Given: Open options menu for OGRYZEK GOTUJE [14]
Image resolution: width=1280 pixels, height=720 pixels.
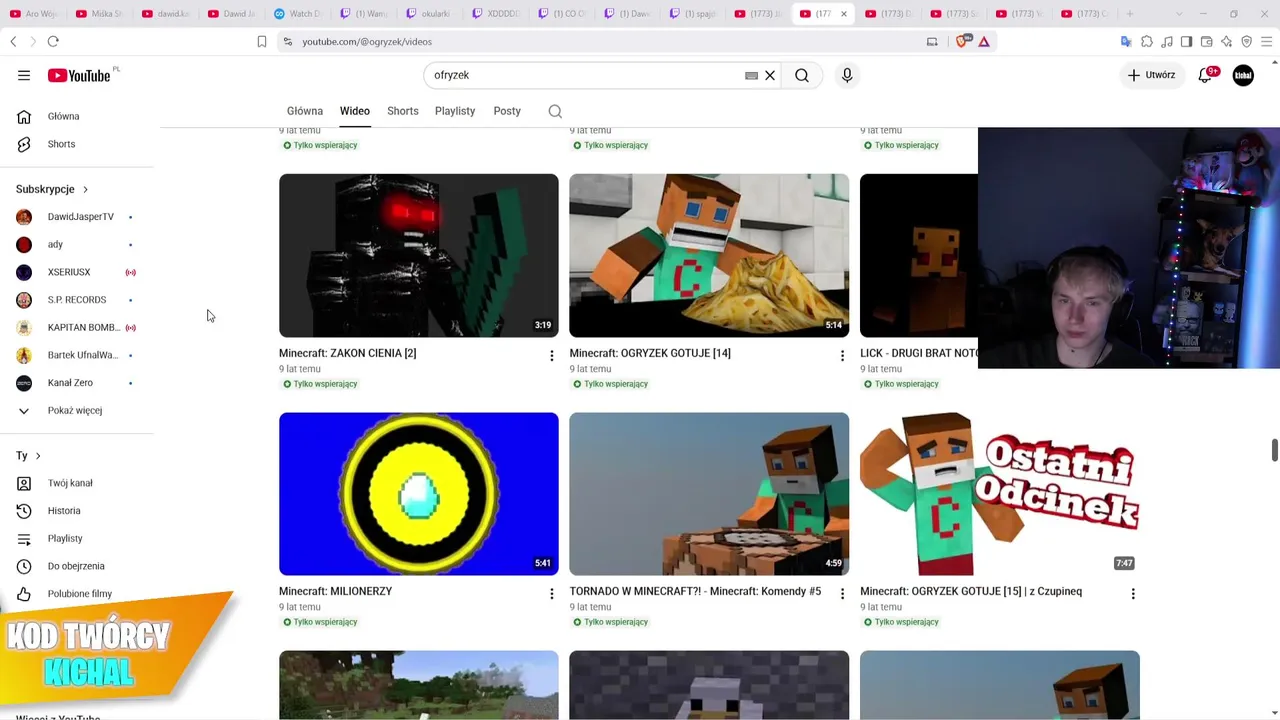Looking at the screenshot, I should pos(842,356).
